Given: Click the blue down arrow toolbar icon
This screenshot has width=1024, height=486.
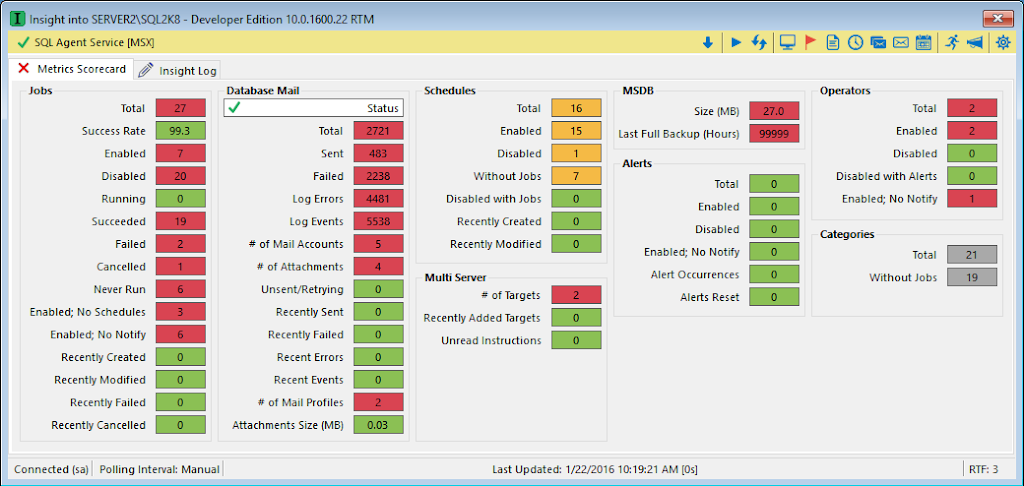Looking at the screenshot, I should coord(707,42).
